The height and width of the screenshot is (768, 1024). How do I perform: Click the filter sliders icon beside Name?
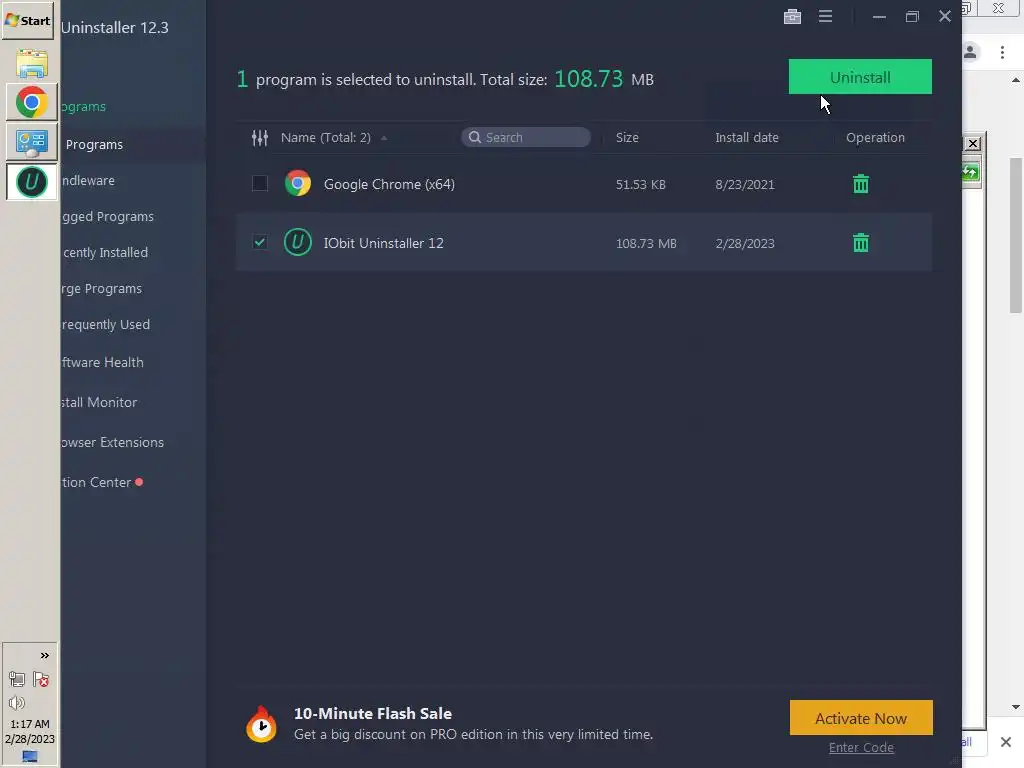pyautogui.click(x=260, y=138)
